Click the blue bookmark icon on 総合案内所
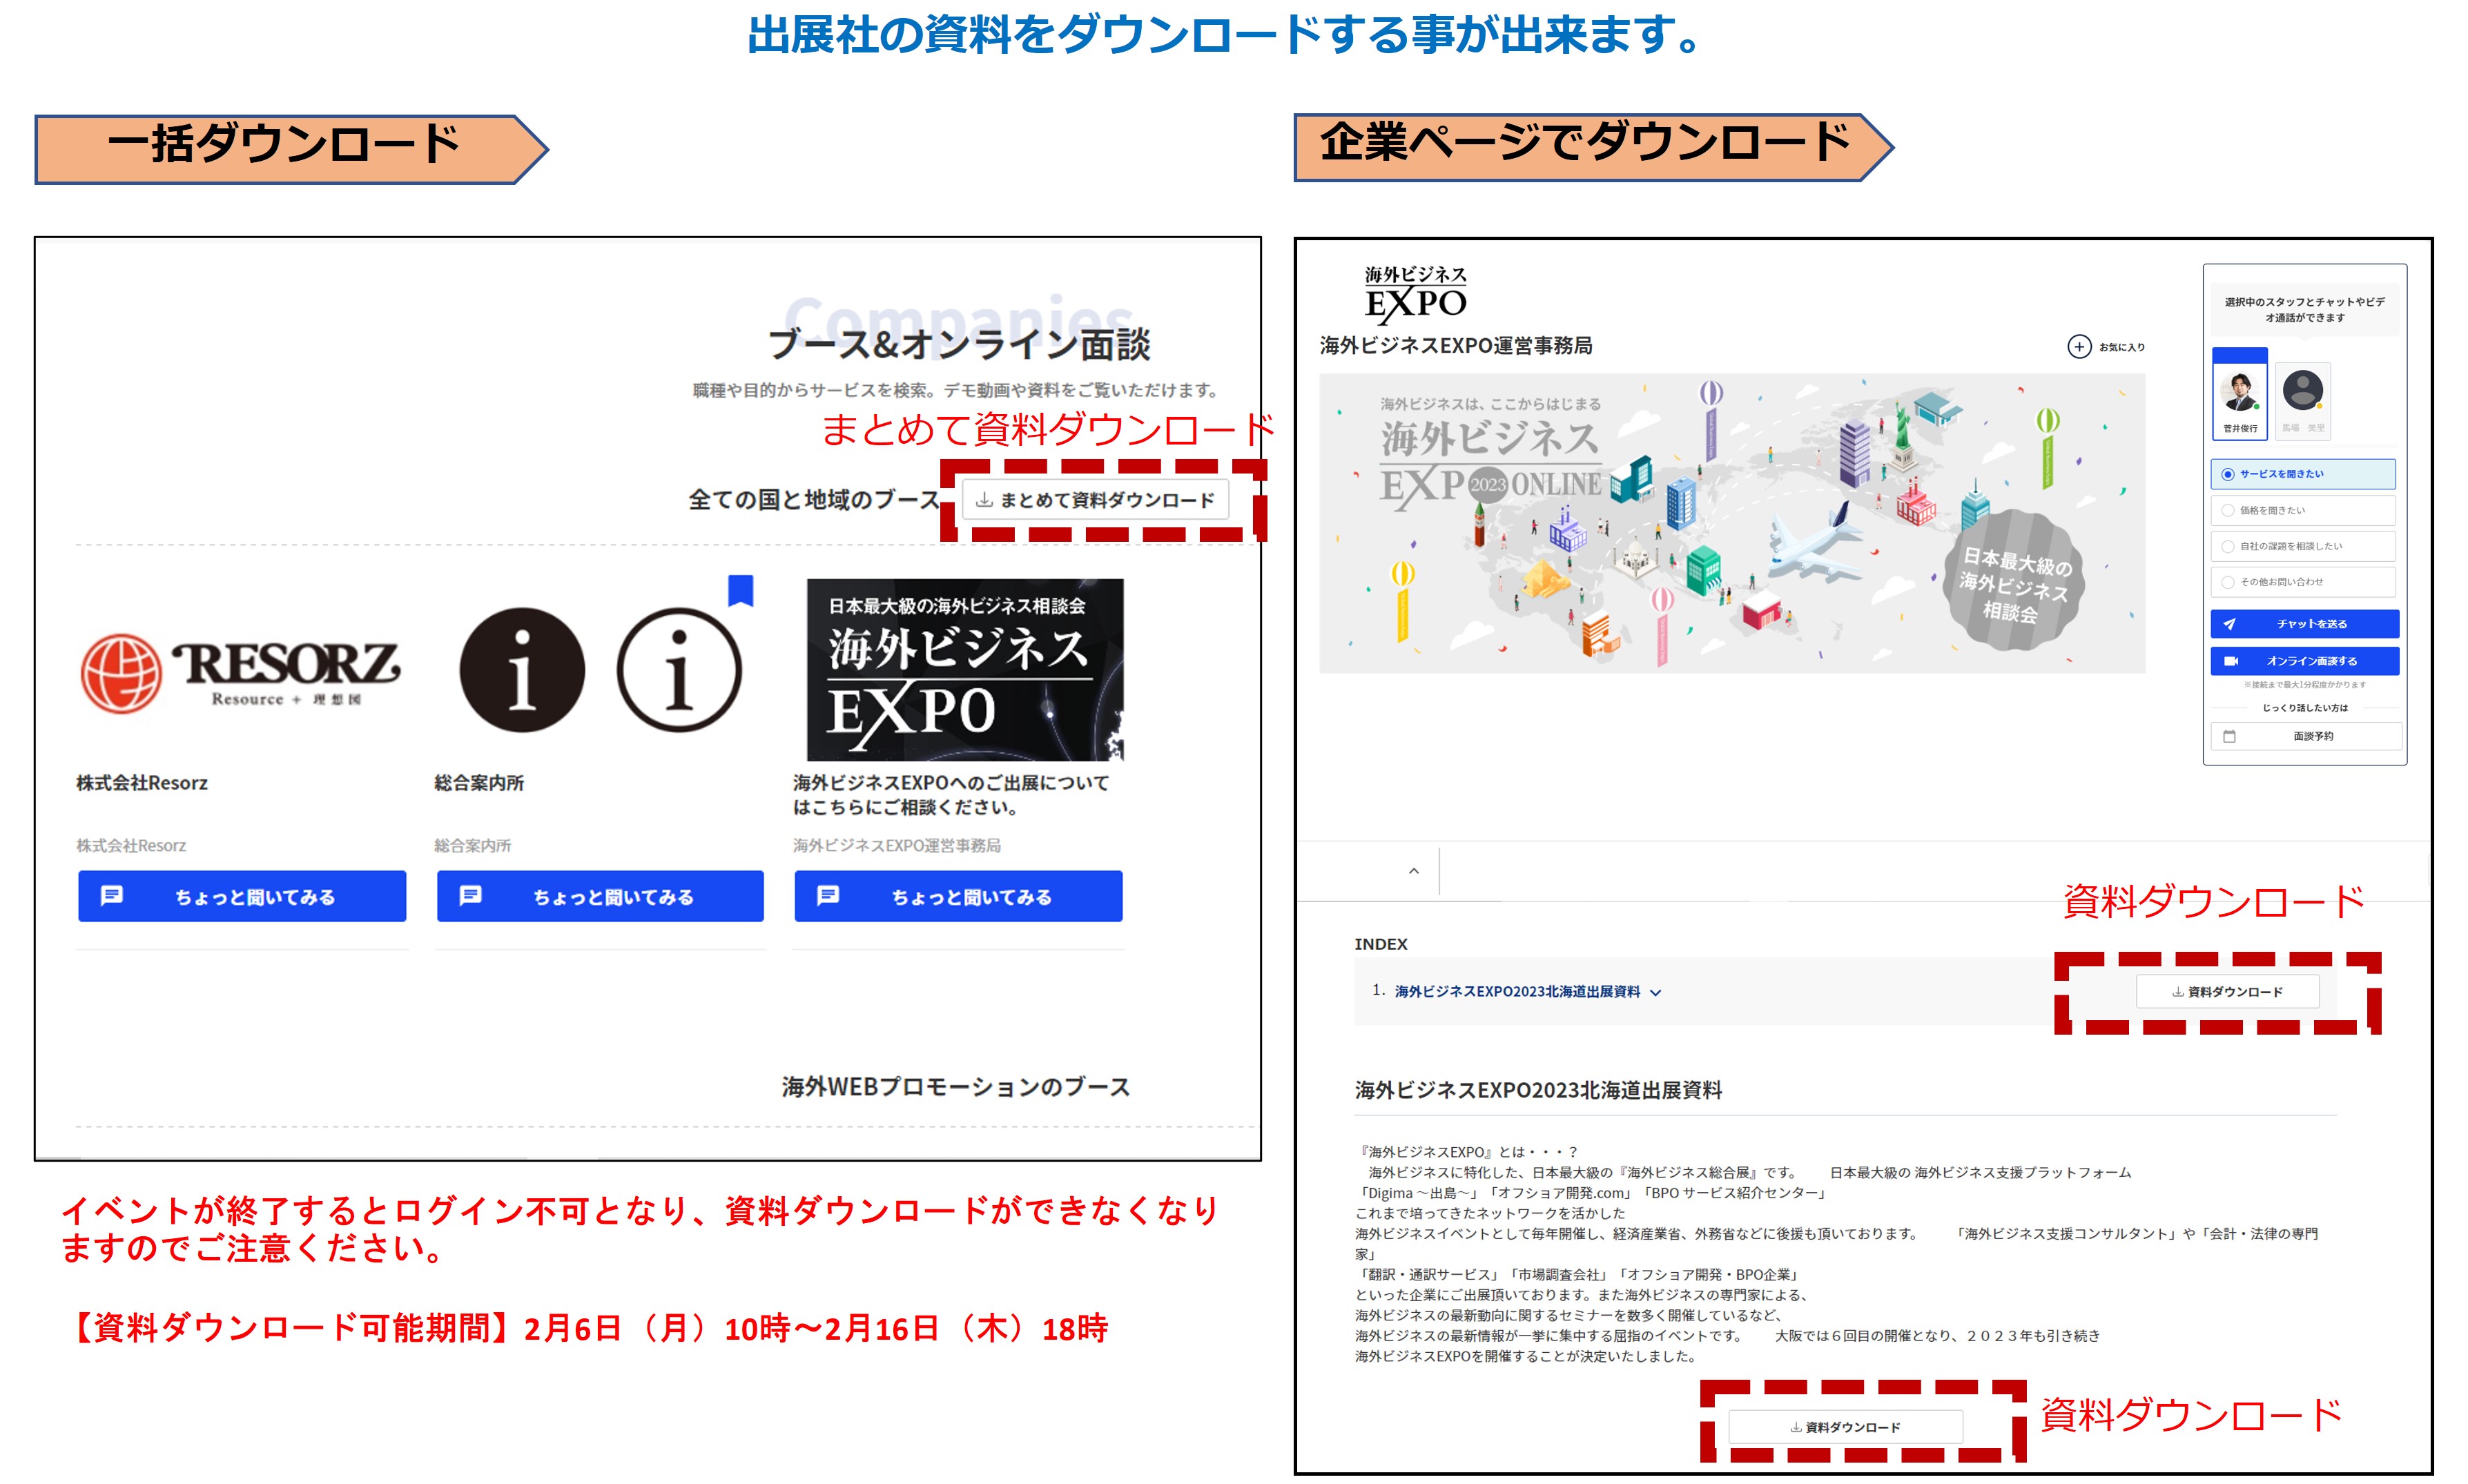Screen dimensions: 2468x1484 740,590
